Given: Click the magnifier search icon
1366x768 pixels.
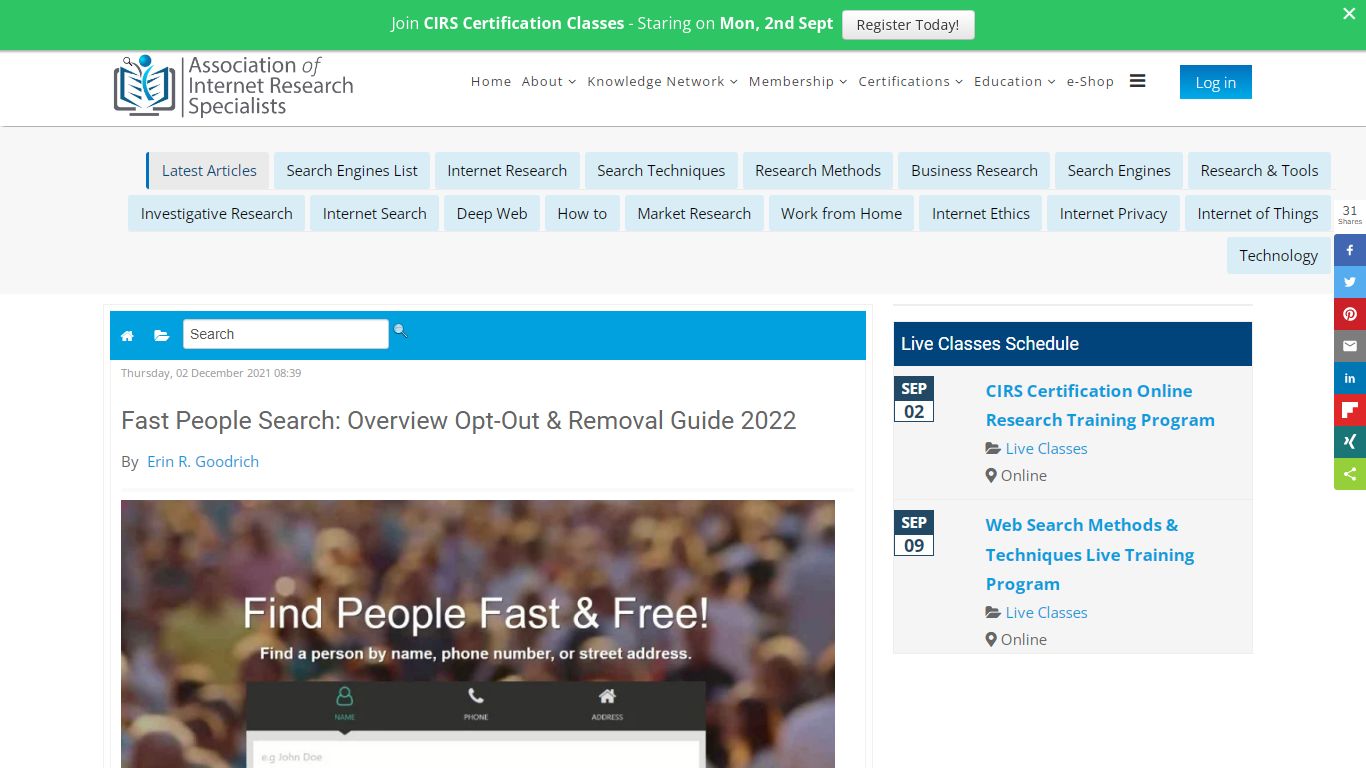Looking at the screenshot, I should point(400,330).
